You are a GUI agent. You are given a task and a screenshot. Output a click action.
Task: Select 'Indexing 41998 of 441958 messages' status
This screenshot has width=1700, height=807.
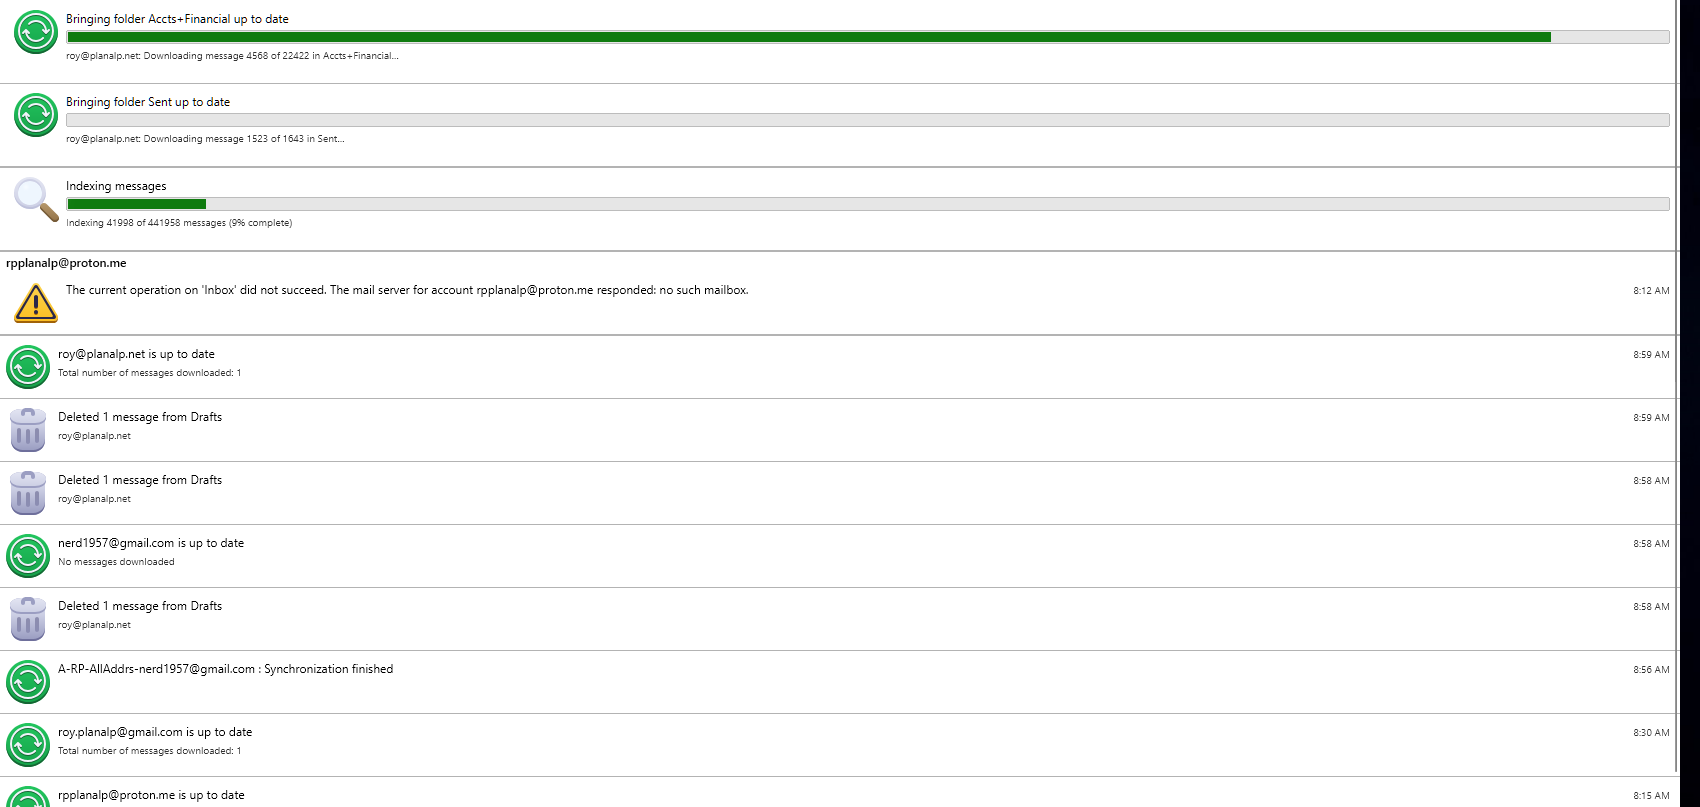[x=179, y=223]
